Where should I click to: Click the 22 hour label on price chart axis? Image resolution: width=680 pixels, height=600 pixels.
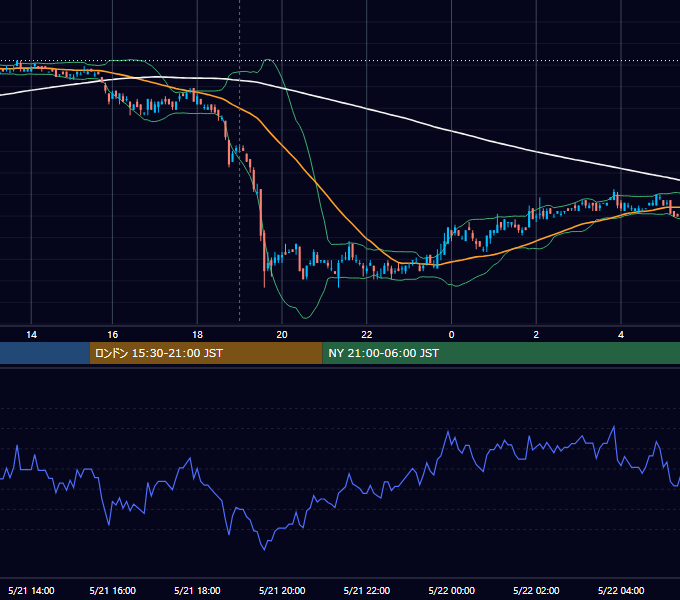tap(367, 335)
